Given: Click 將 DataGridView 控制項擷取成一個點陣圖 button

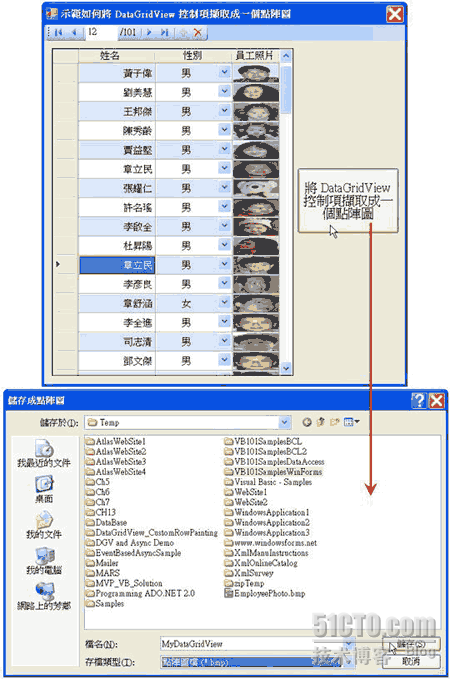Looking at the screenshot, I should tap(348, 201).
